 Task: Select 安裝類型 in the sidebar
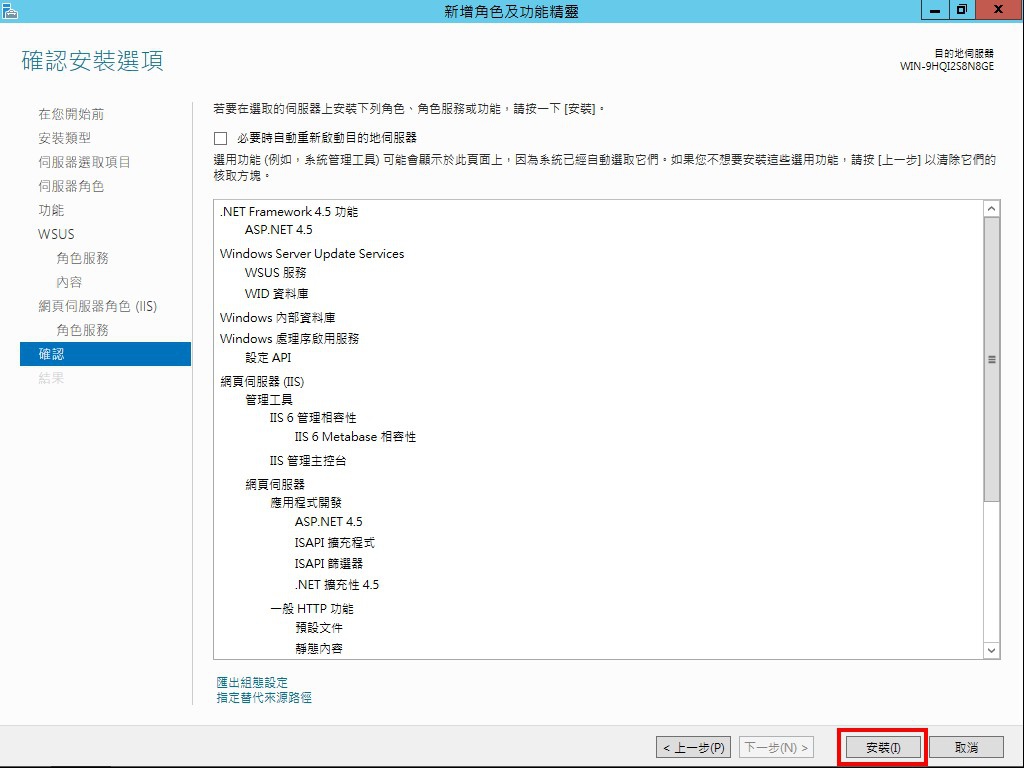pos(65,138)
